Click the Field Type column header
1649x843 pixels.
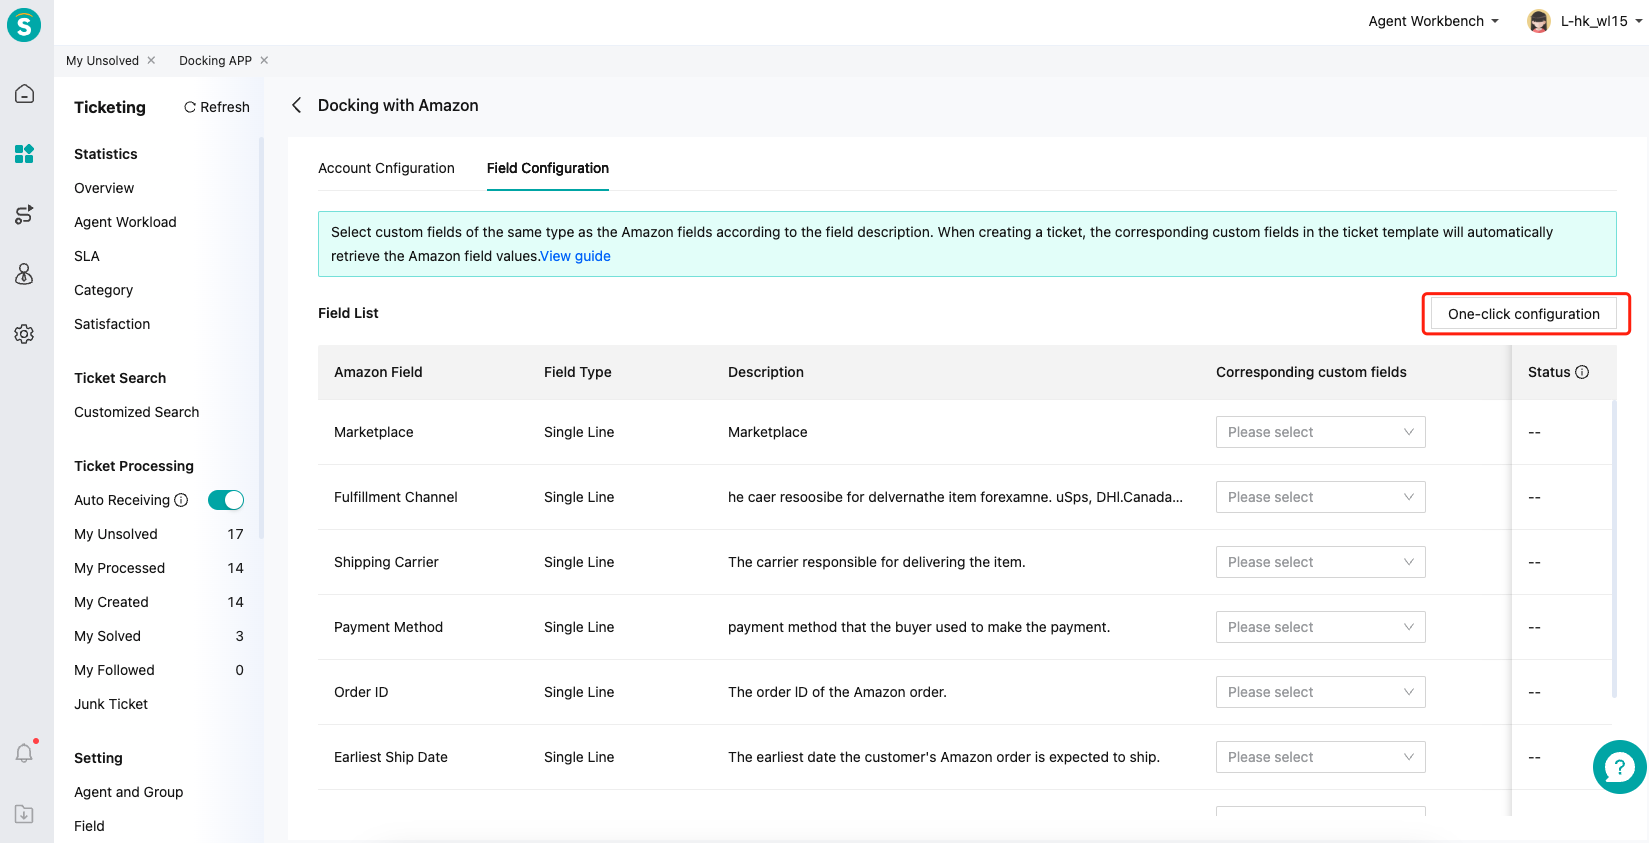[x=578, y=372]
